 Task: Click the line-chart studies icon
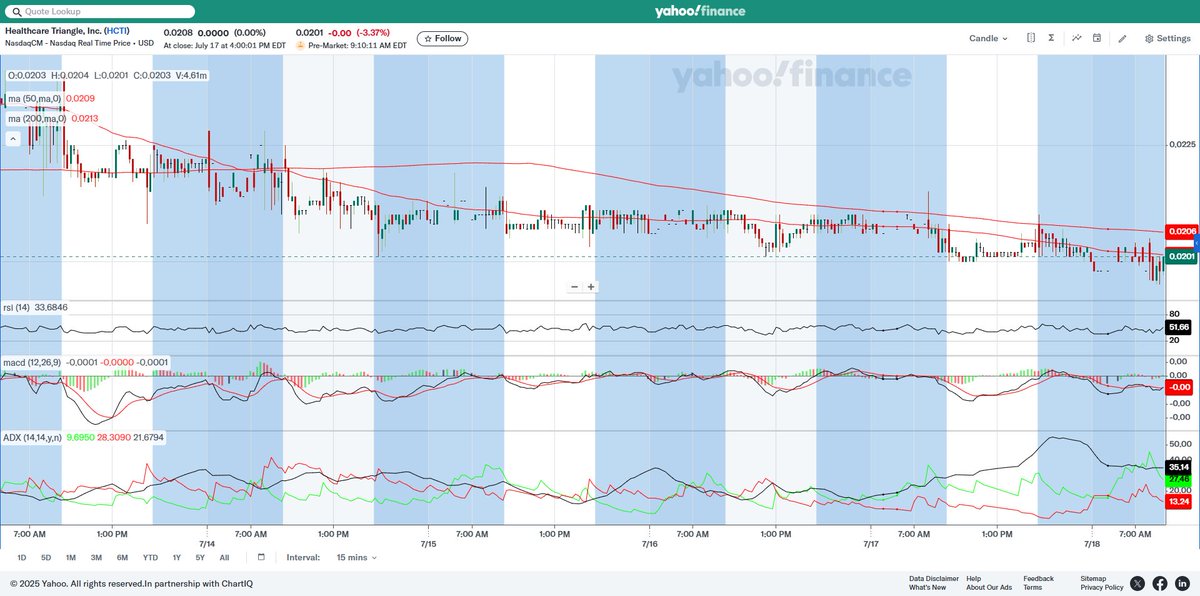tap(1077, 38)
